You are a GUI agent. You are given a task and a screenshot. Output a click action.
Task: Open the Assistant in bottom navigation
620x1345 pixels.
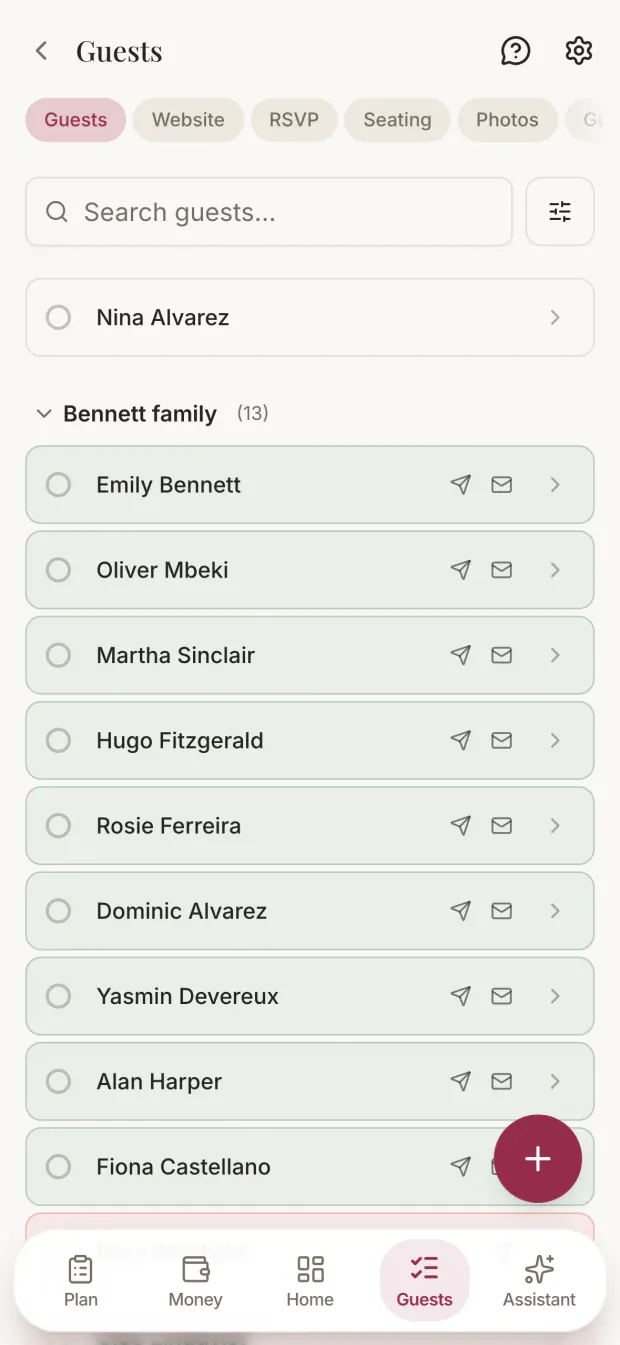click(x=539, y=1281)
